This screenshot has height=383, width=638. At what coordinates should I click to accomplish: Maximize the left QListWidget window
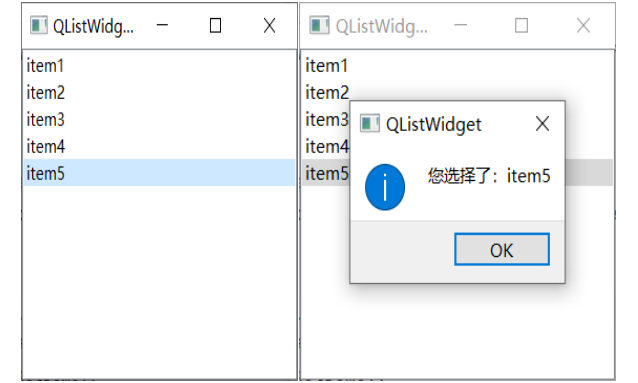(x=215, y=25)
